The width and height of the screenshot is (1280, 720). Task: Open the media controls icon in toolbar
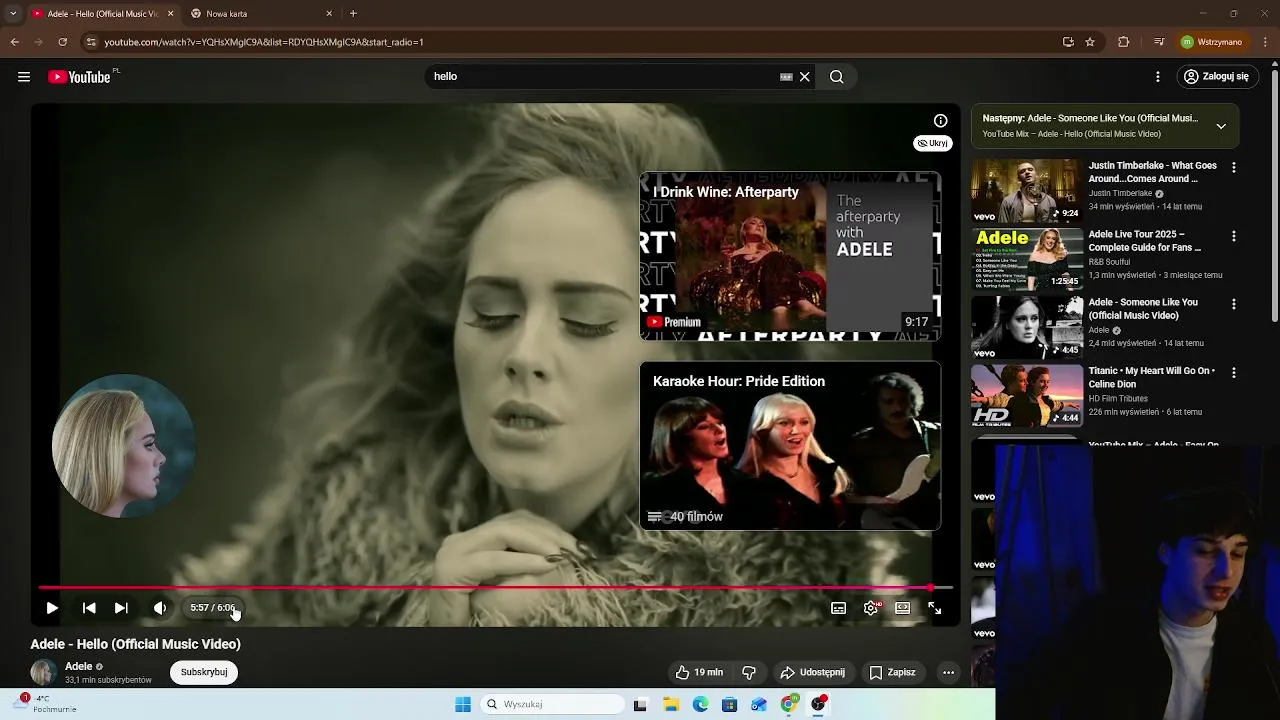[x=1159, y=42]
